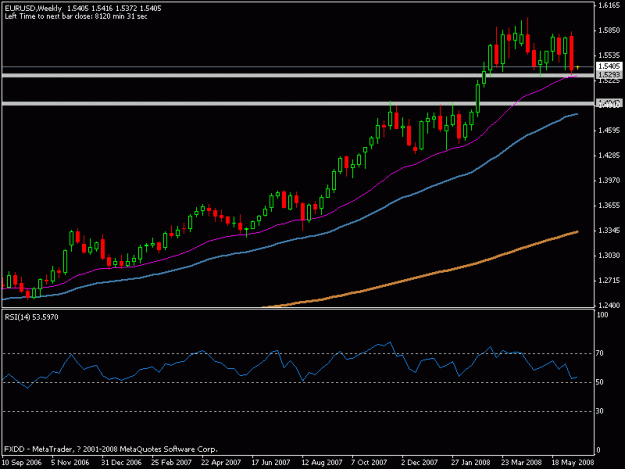Click the 1.4595 price axis label

coord(609,130)
